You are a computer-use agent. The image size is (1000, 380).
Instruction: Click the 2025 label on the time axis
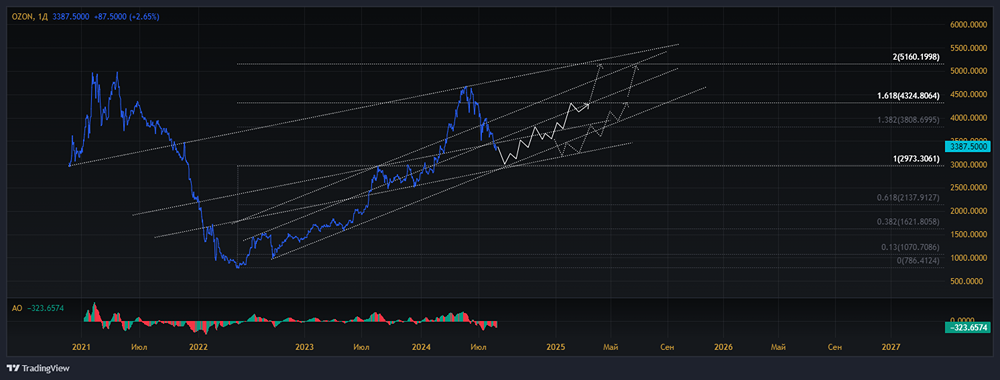(555, 347)
